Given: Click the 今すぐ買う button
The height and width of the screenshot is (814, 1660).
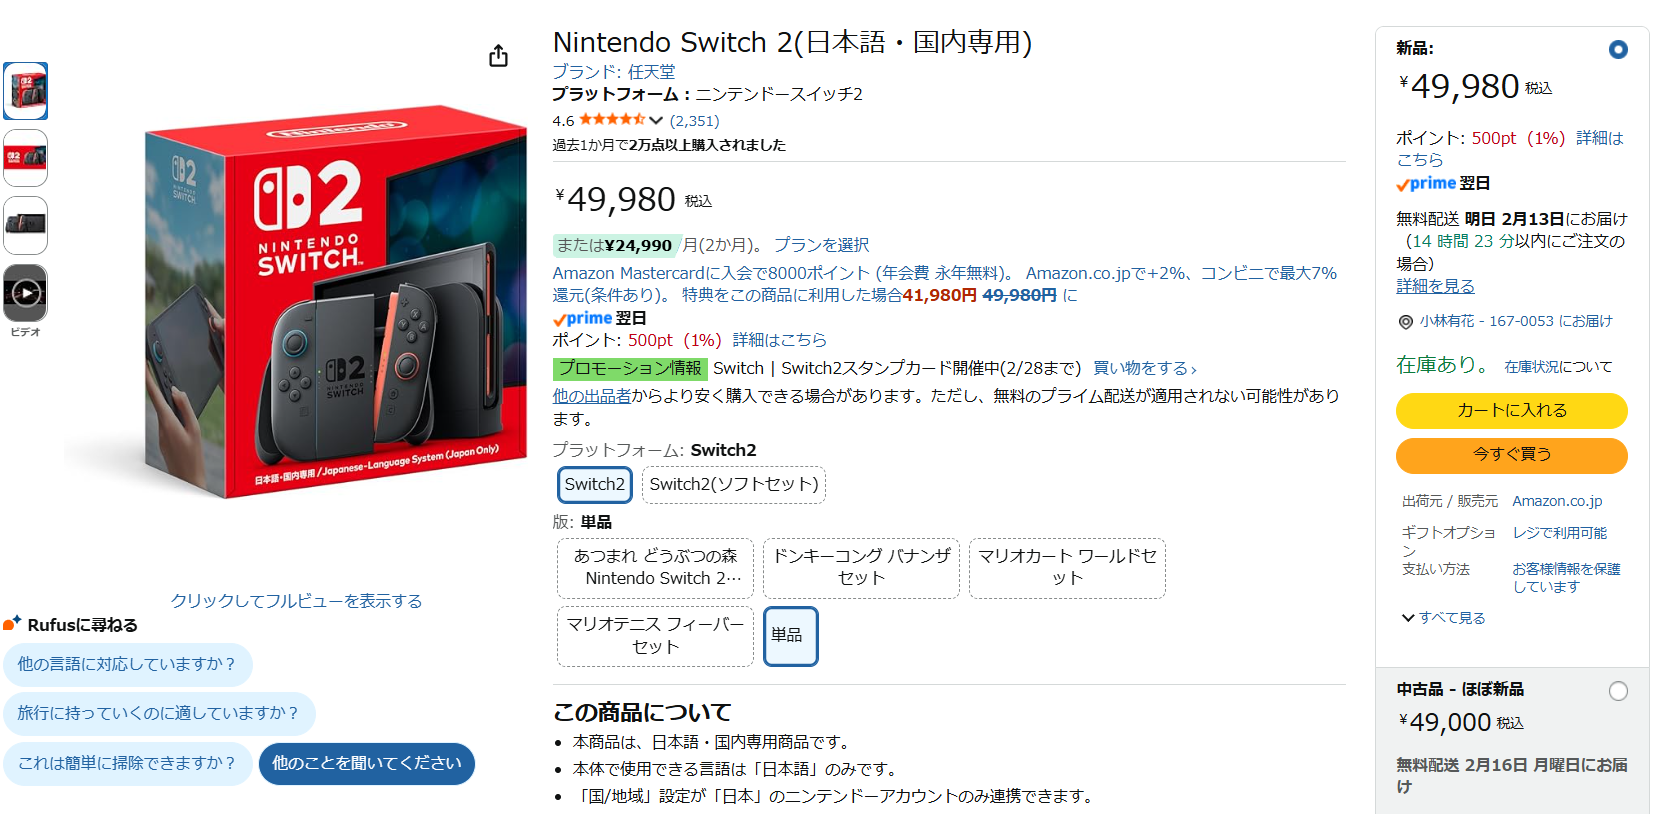Looking at the screenshot, I should (x=1511, y=455).
